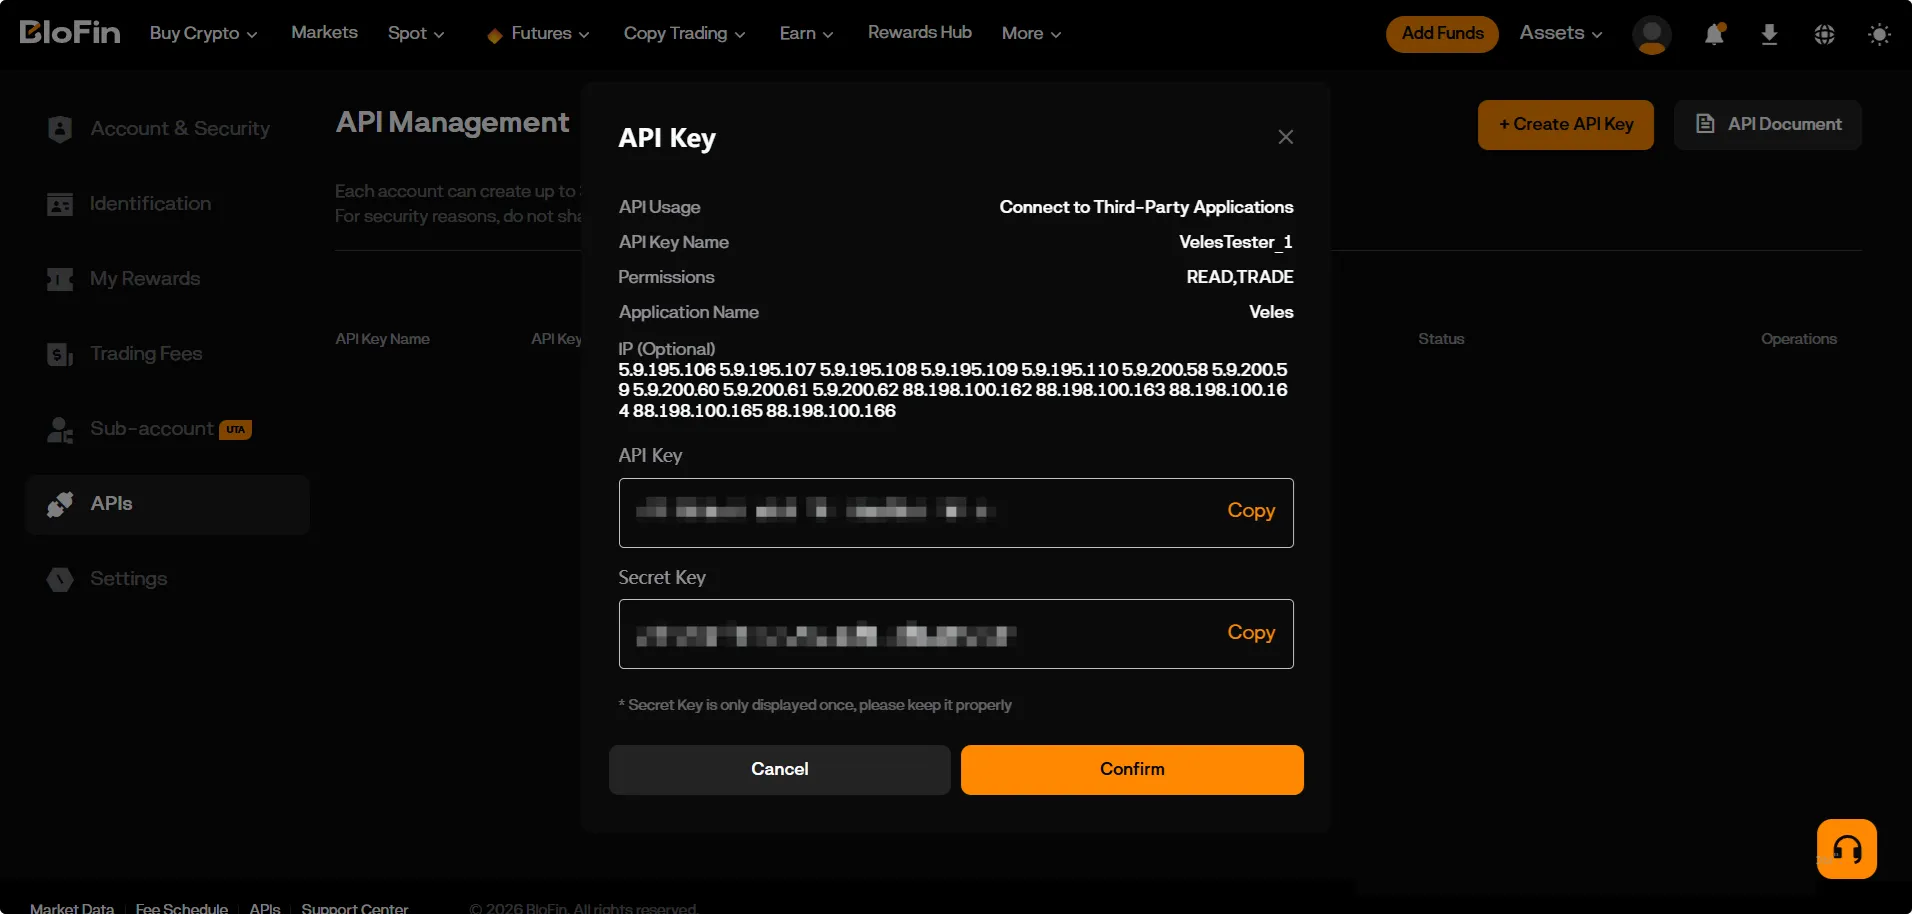Click the whitelisted IP address list
Screen dimensions: 1912x914
coord(953,390)
